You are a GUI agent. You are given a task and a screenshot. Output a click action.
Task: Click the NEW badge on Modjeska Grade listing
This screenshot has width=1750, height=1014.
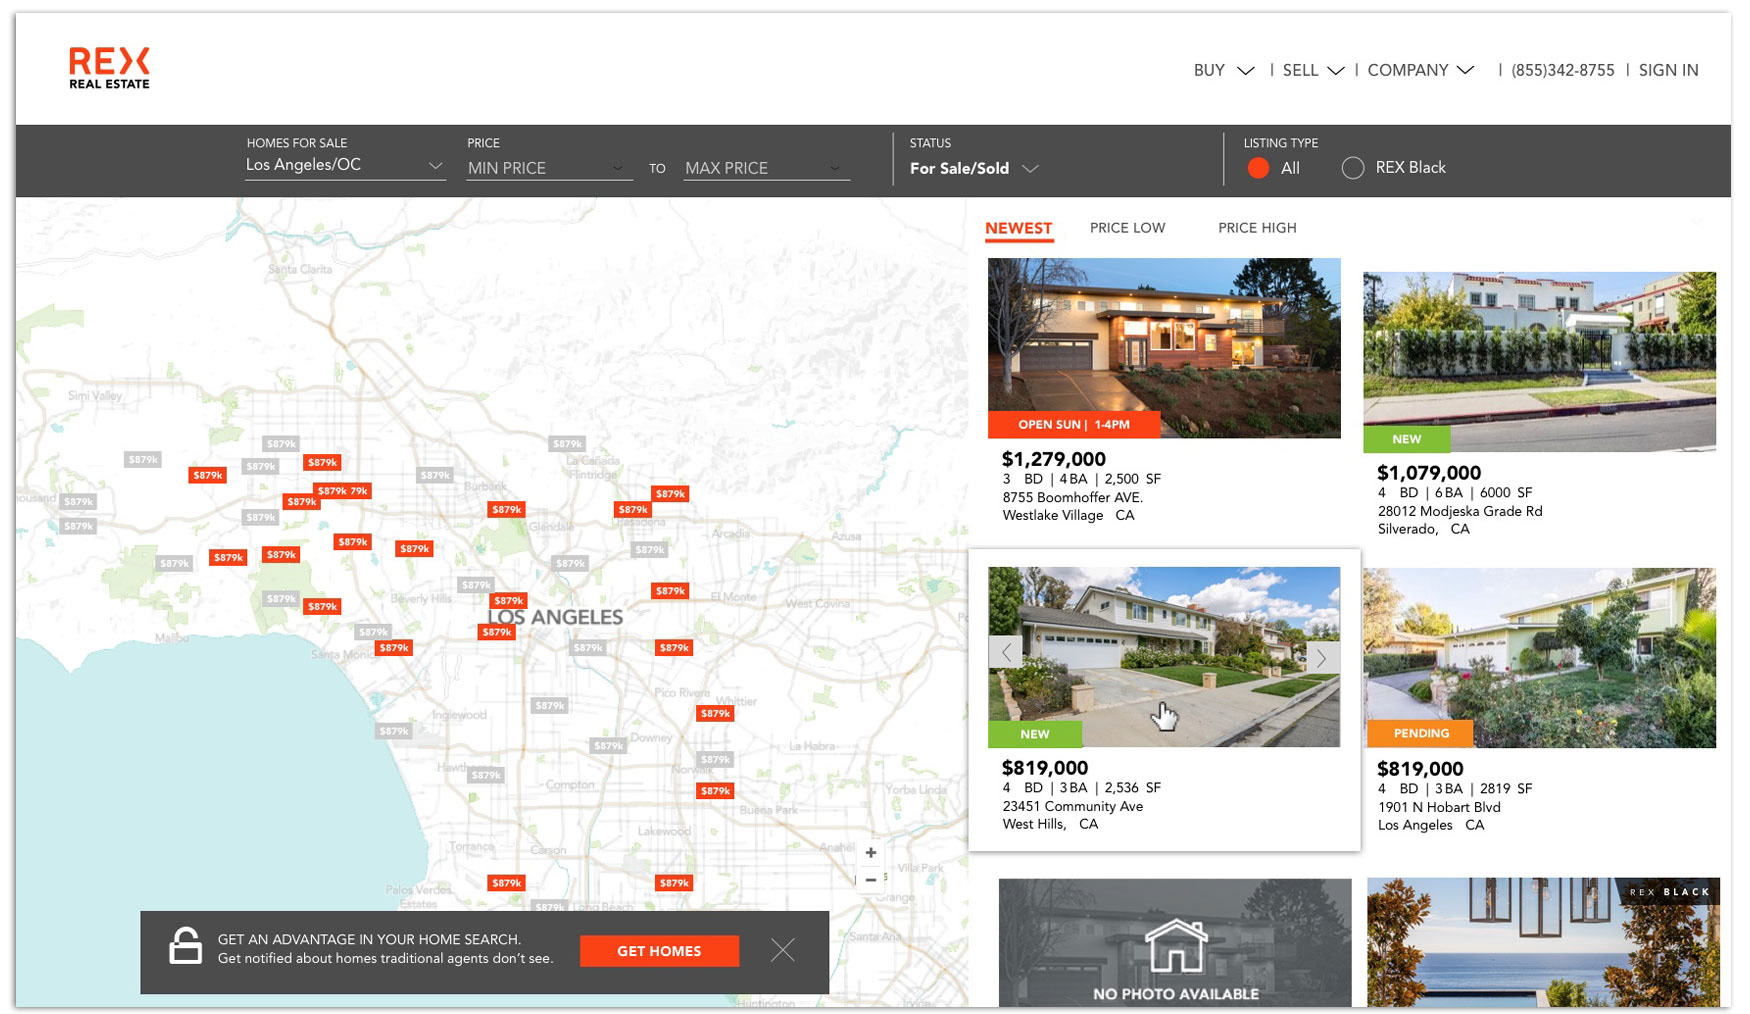pos(1406,439)
